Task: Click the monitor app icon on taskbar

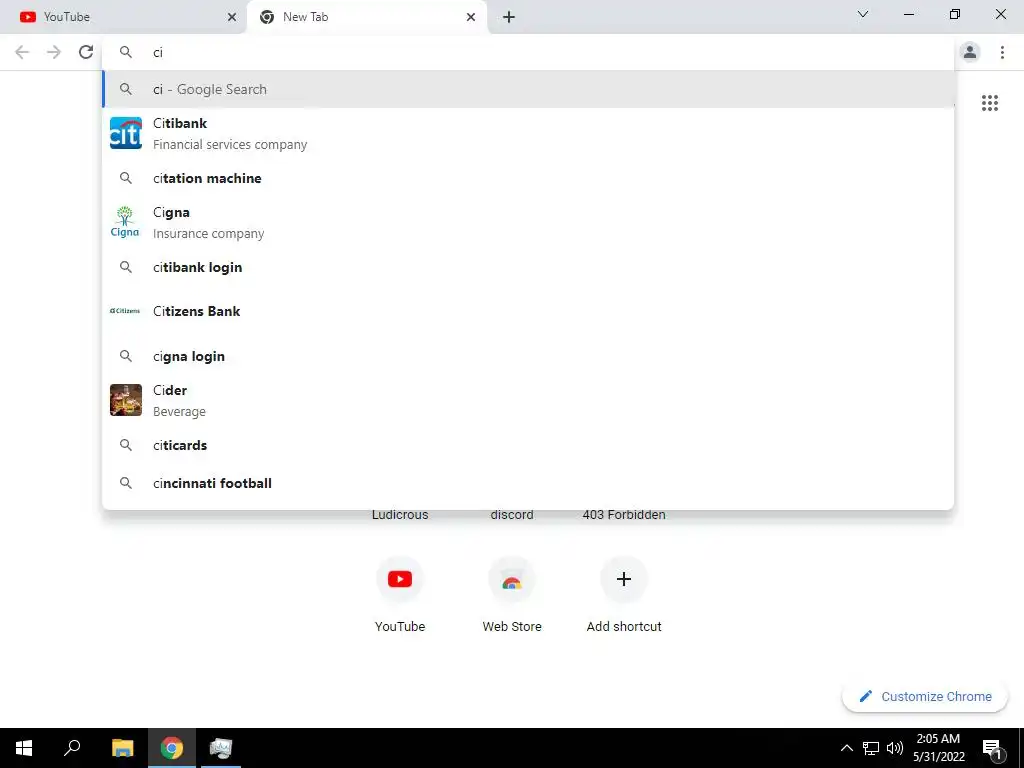Action: click(221, 748)
